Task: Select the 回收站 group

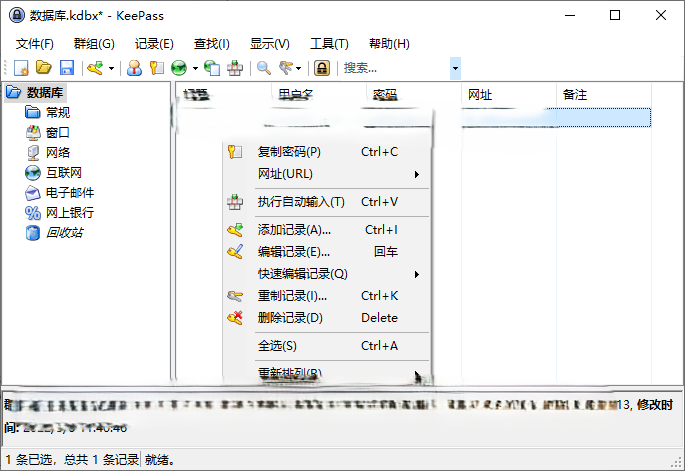Action: (64, 232)
